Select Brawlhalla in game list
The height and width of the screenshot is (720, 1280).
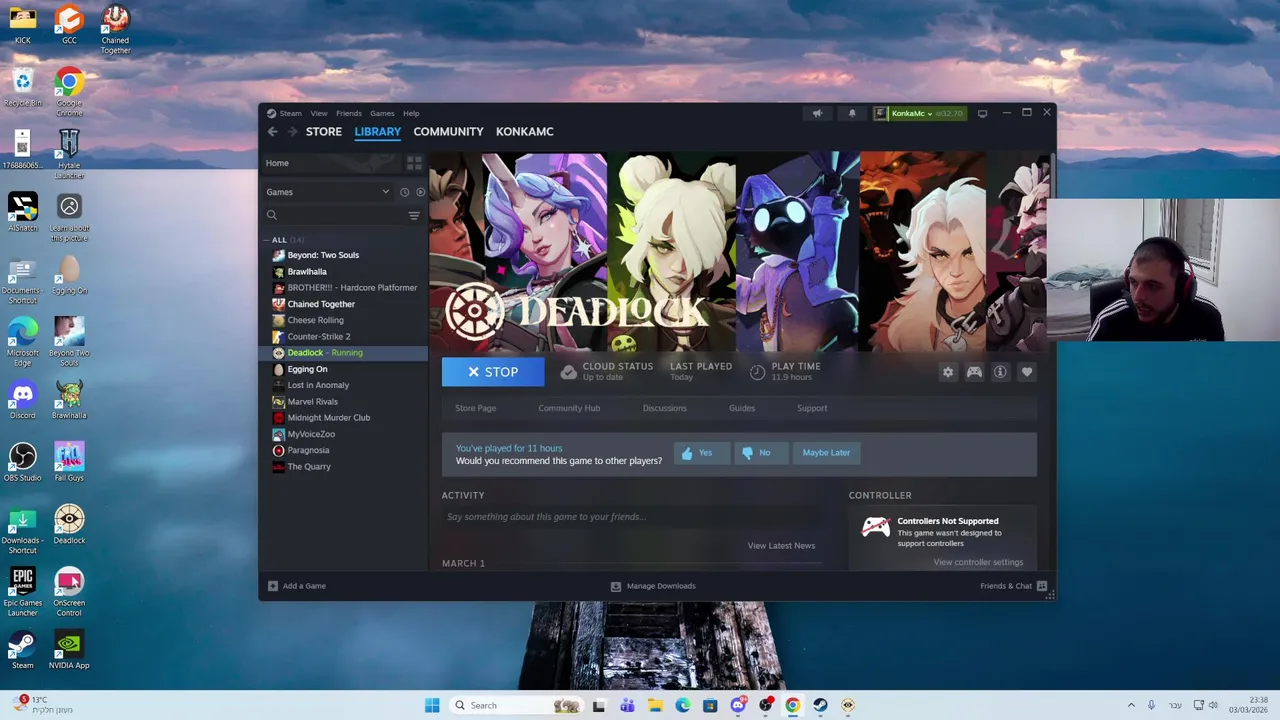click(344, 271)
